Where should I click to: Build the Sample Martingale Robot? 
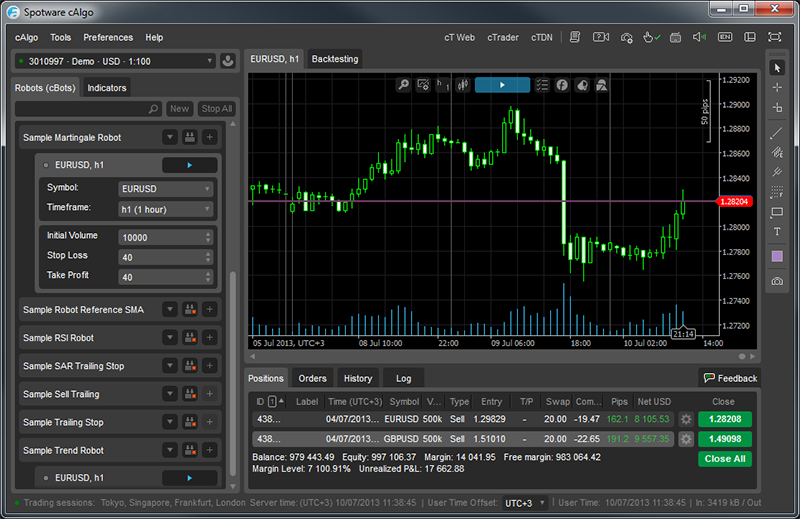[189, 137]
